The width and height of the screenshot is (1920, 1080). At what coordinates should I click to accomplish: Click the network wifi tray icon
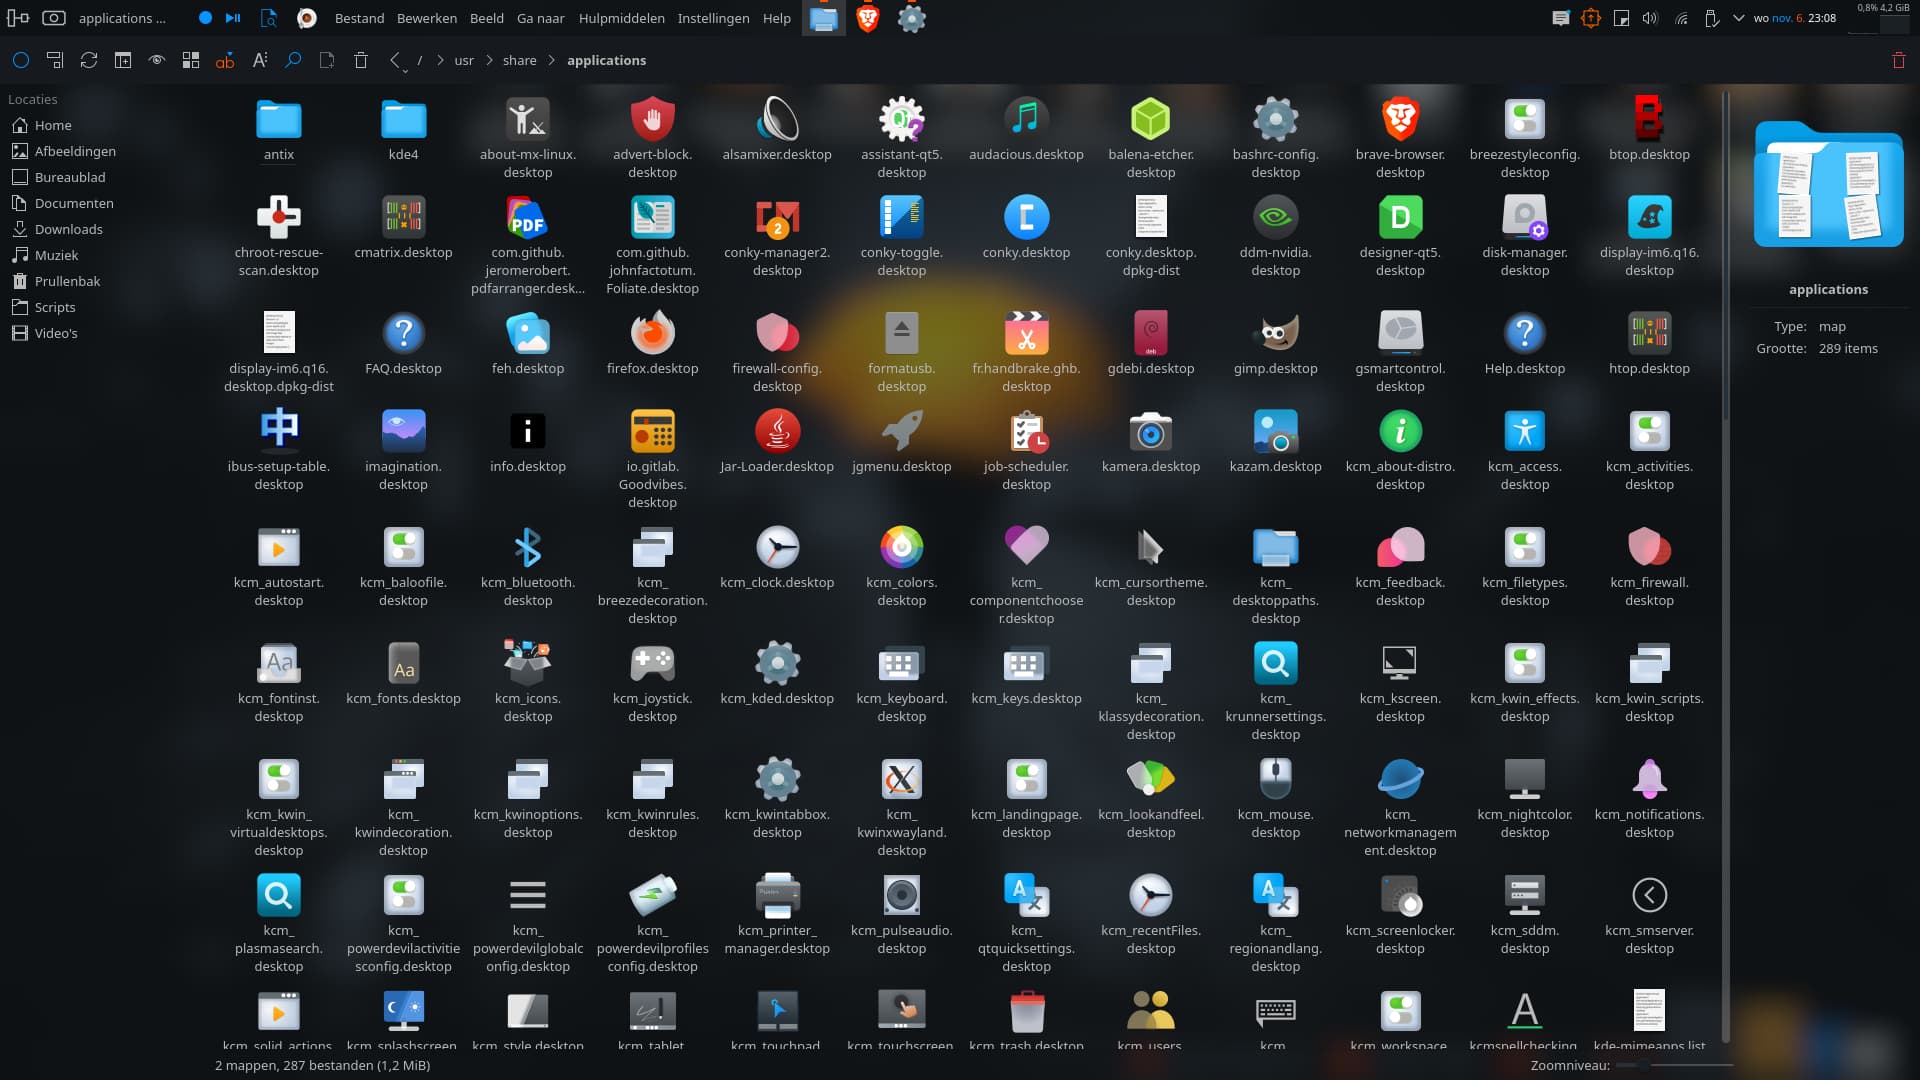(x=1681, y=18)
